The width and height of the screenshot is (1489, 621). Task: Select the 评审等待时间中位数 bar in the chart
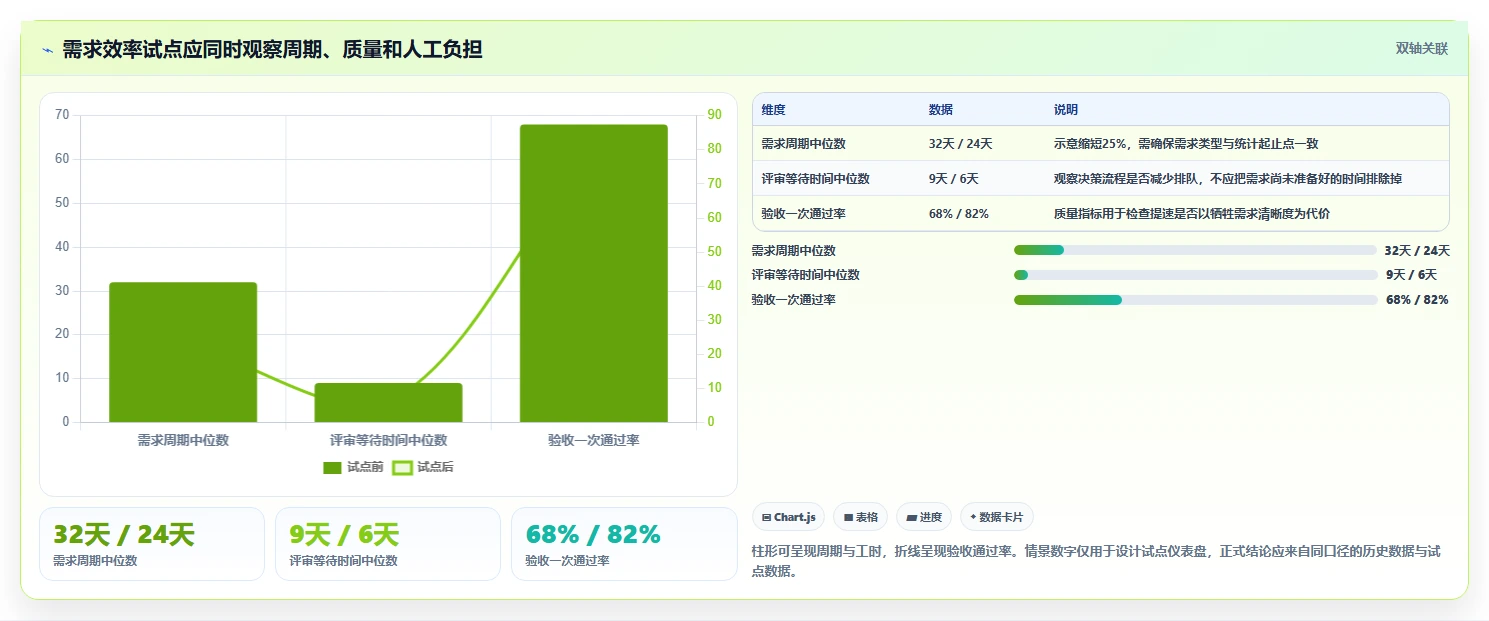388,402
